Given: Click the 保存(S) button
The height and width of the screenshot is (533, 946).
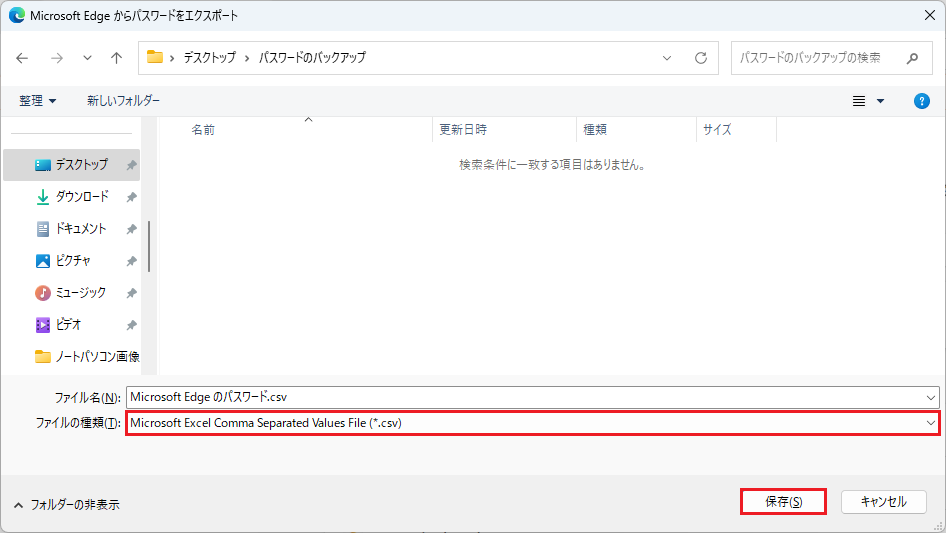Looking at the screenshot, I should pos(783,502).
